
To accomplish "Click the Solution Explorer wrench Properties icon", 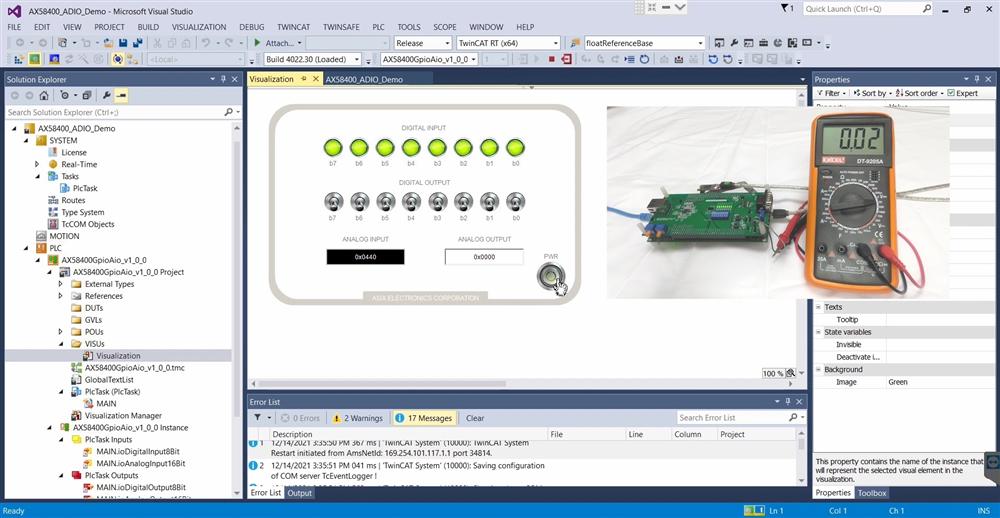I will pyautogui.click(x=107, y=96).
